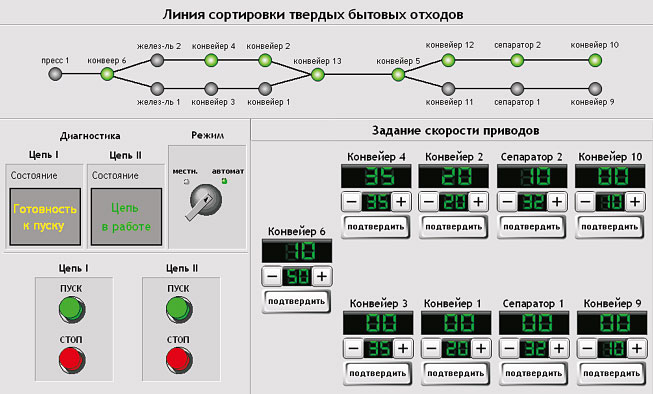Decrease Конвейер 10 speed setpoint
653x394 pixels.
[x=585, y=202]
